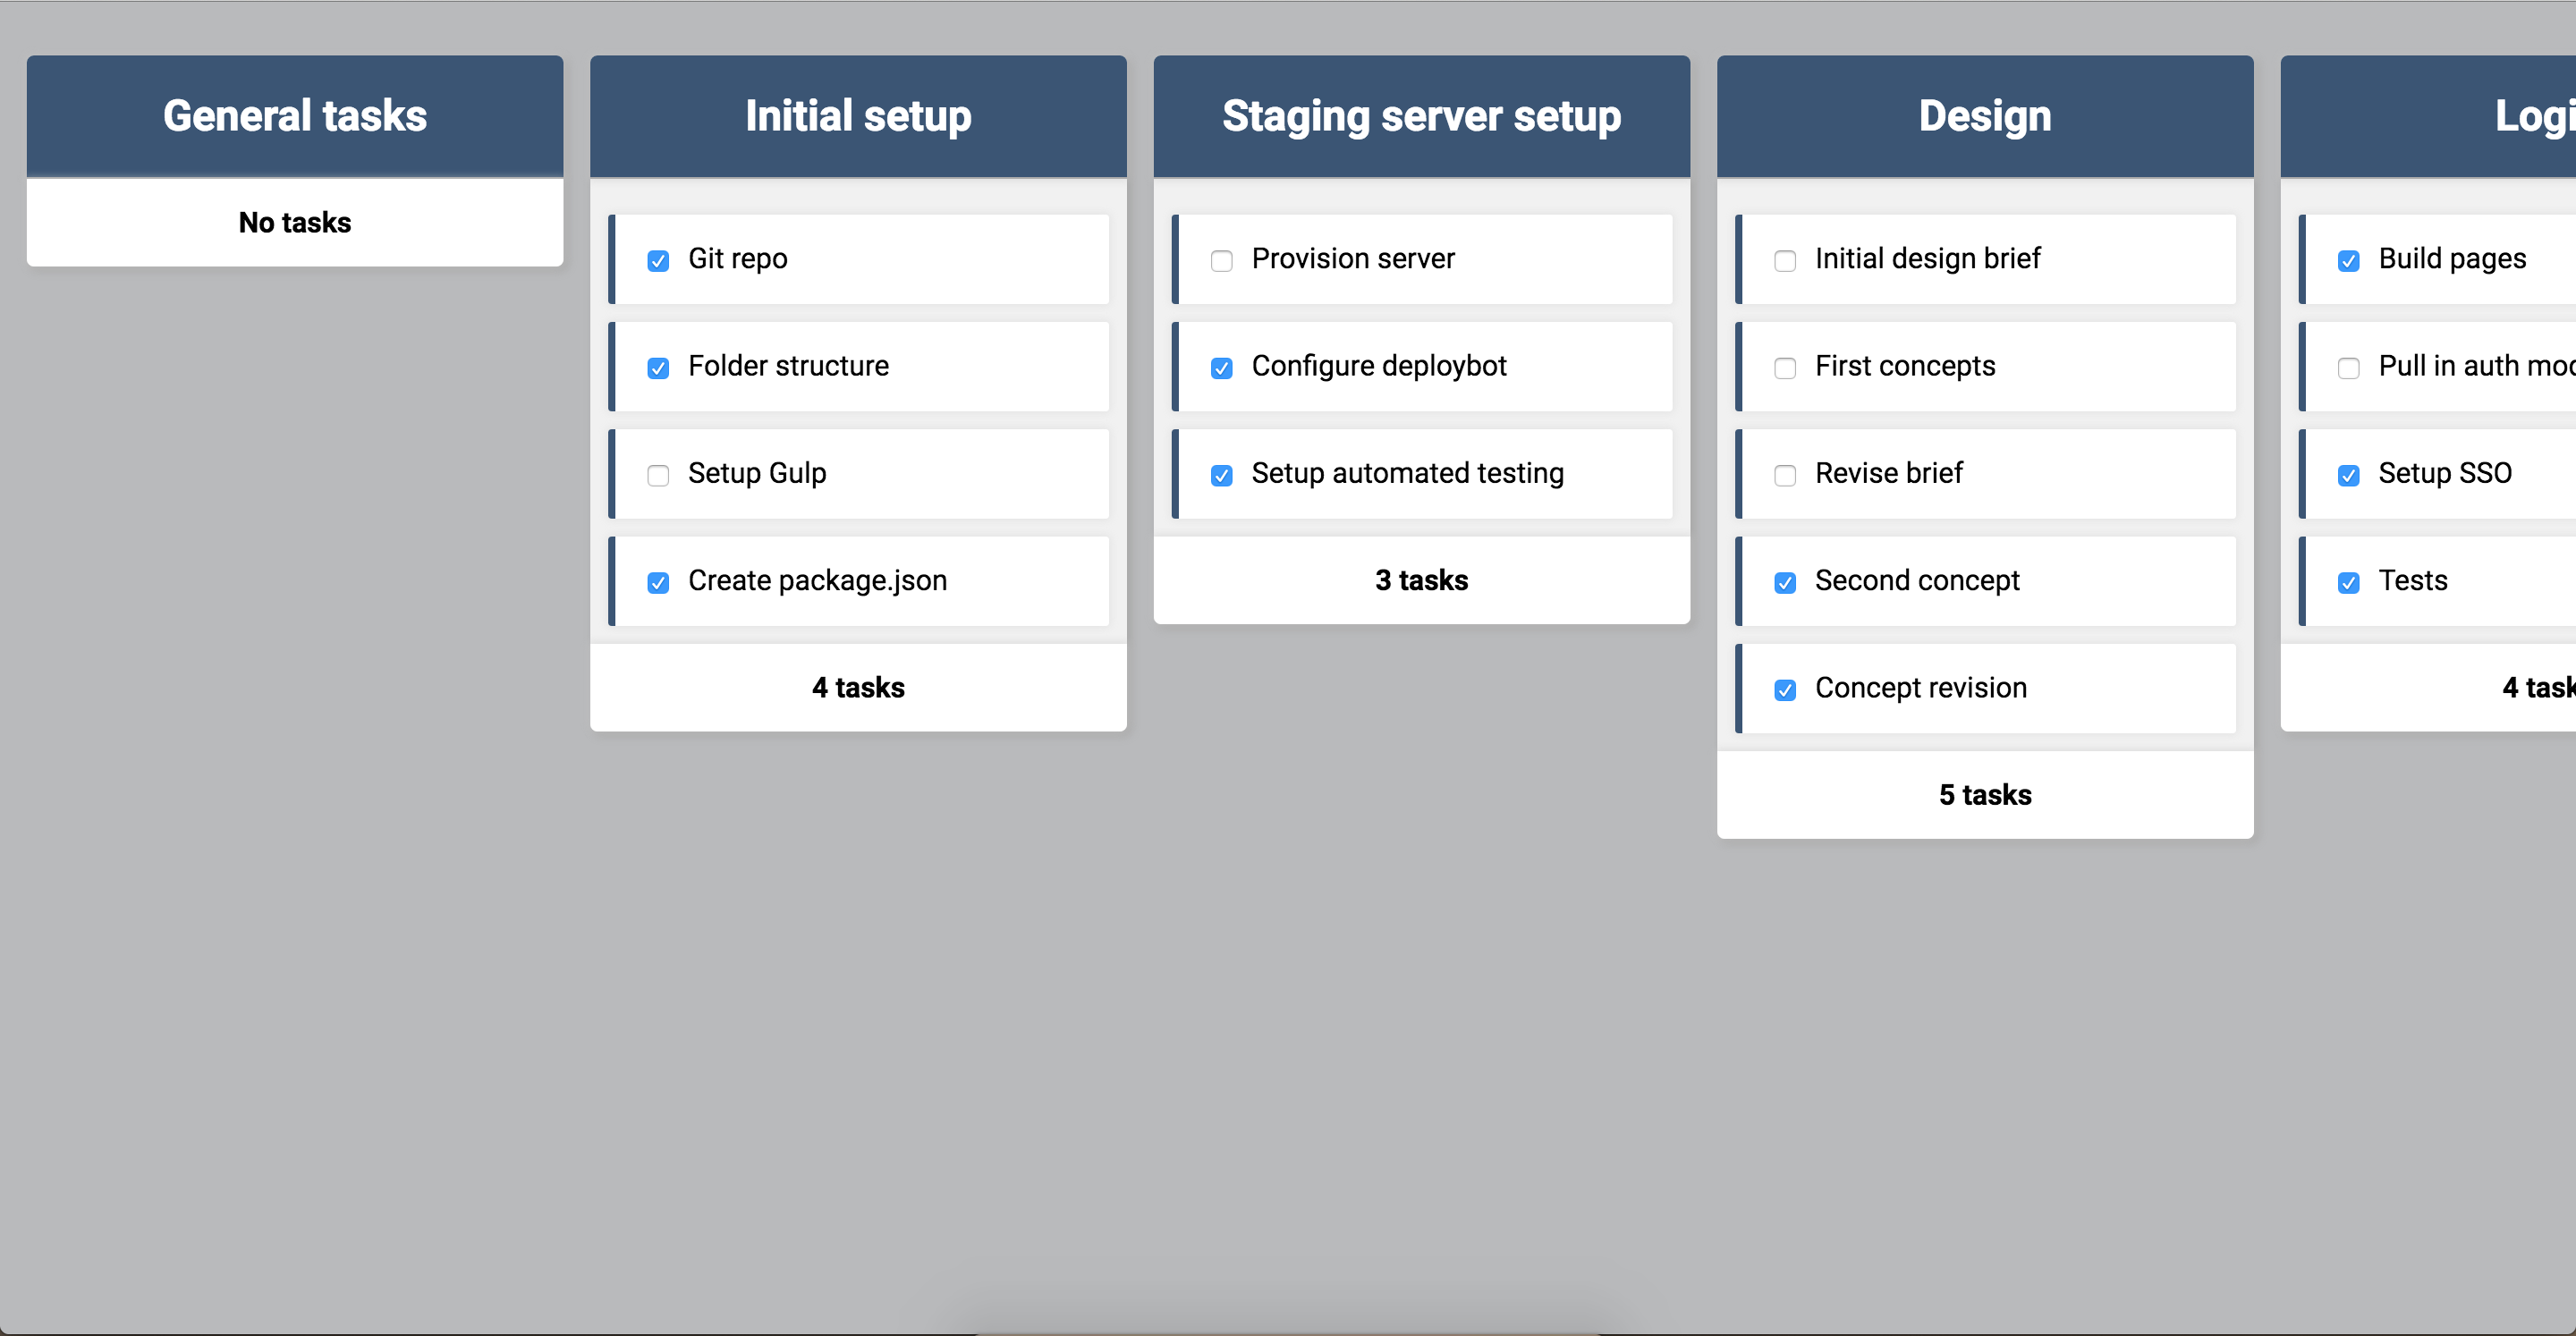Click the '5 tasks' footer text

(x=1985, y=795)
